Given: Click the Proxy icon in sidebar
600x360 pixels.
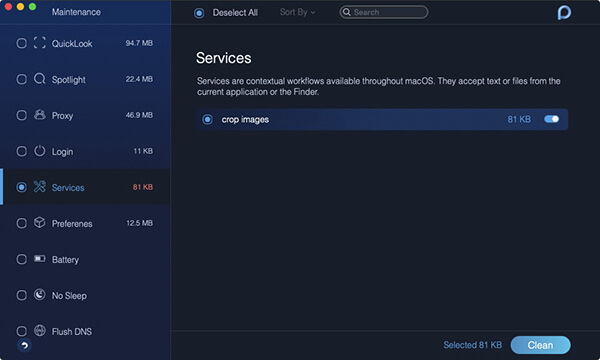Looking at the screenshot, I should coord(39,115).
